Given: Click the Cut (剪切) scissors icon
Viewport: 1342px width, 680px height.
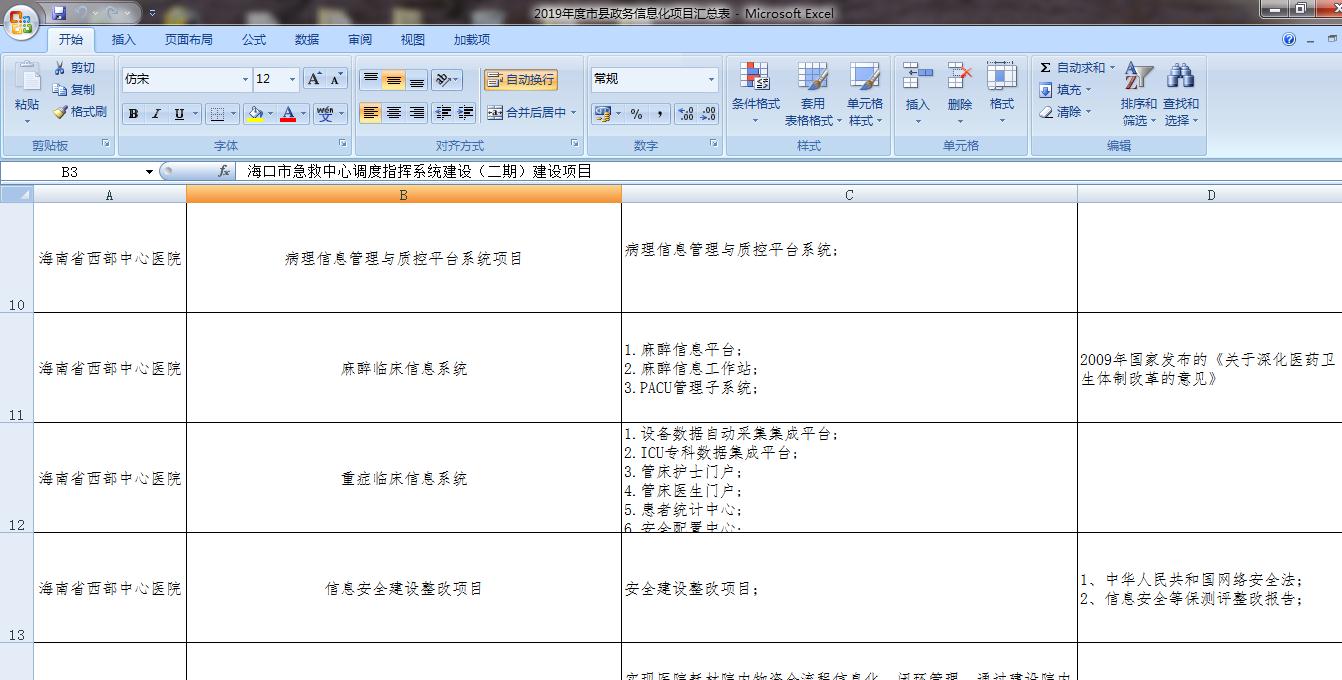Looking at the screenshot, I should [60, 68].
